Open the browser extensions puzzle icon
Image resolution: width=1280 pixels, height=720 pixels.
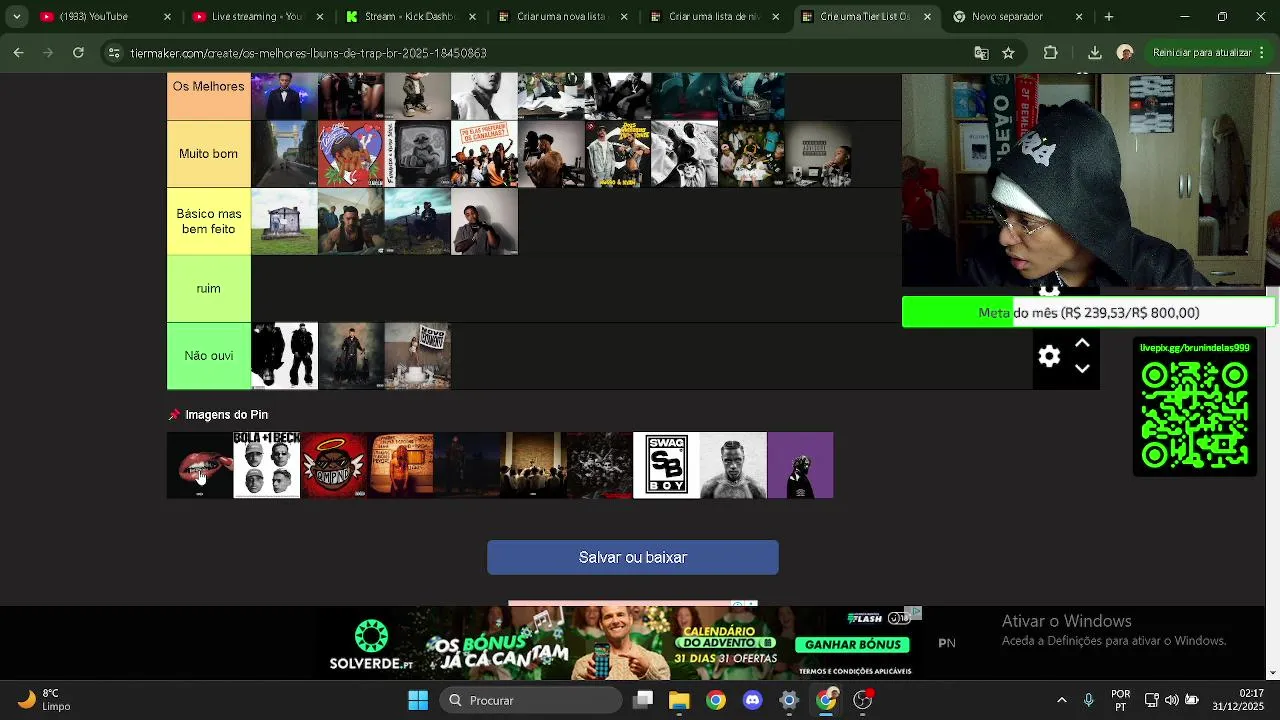[x=1050, y=53]
